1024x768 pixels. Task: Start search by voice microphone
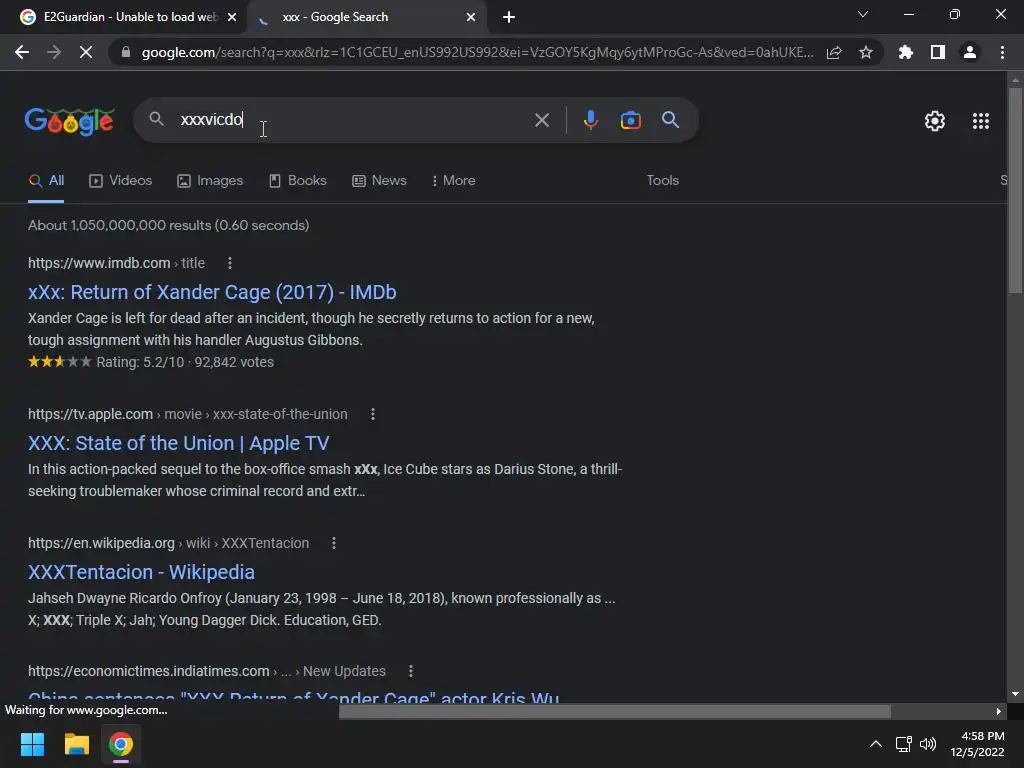tap(590, 120)
